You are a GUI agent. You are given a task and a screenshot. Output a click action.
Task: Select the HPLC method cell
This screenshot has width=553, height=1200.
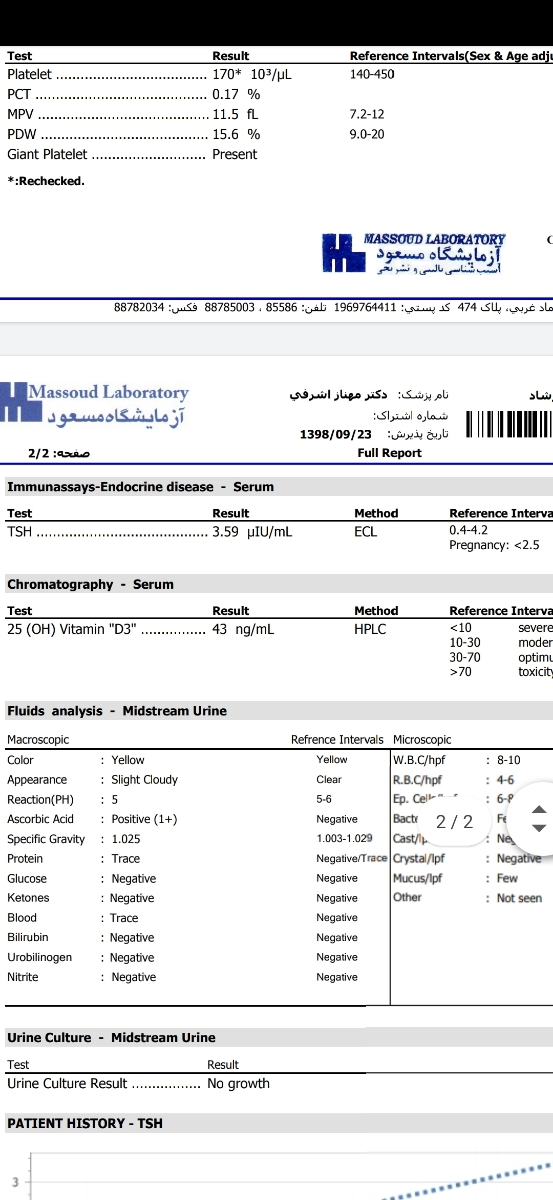[370, 629]
